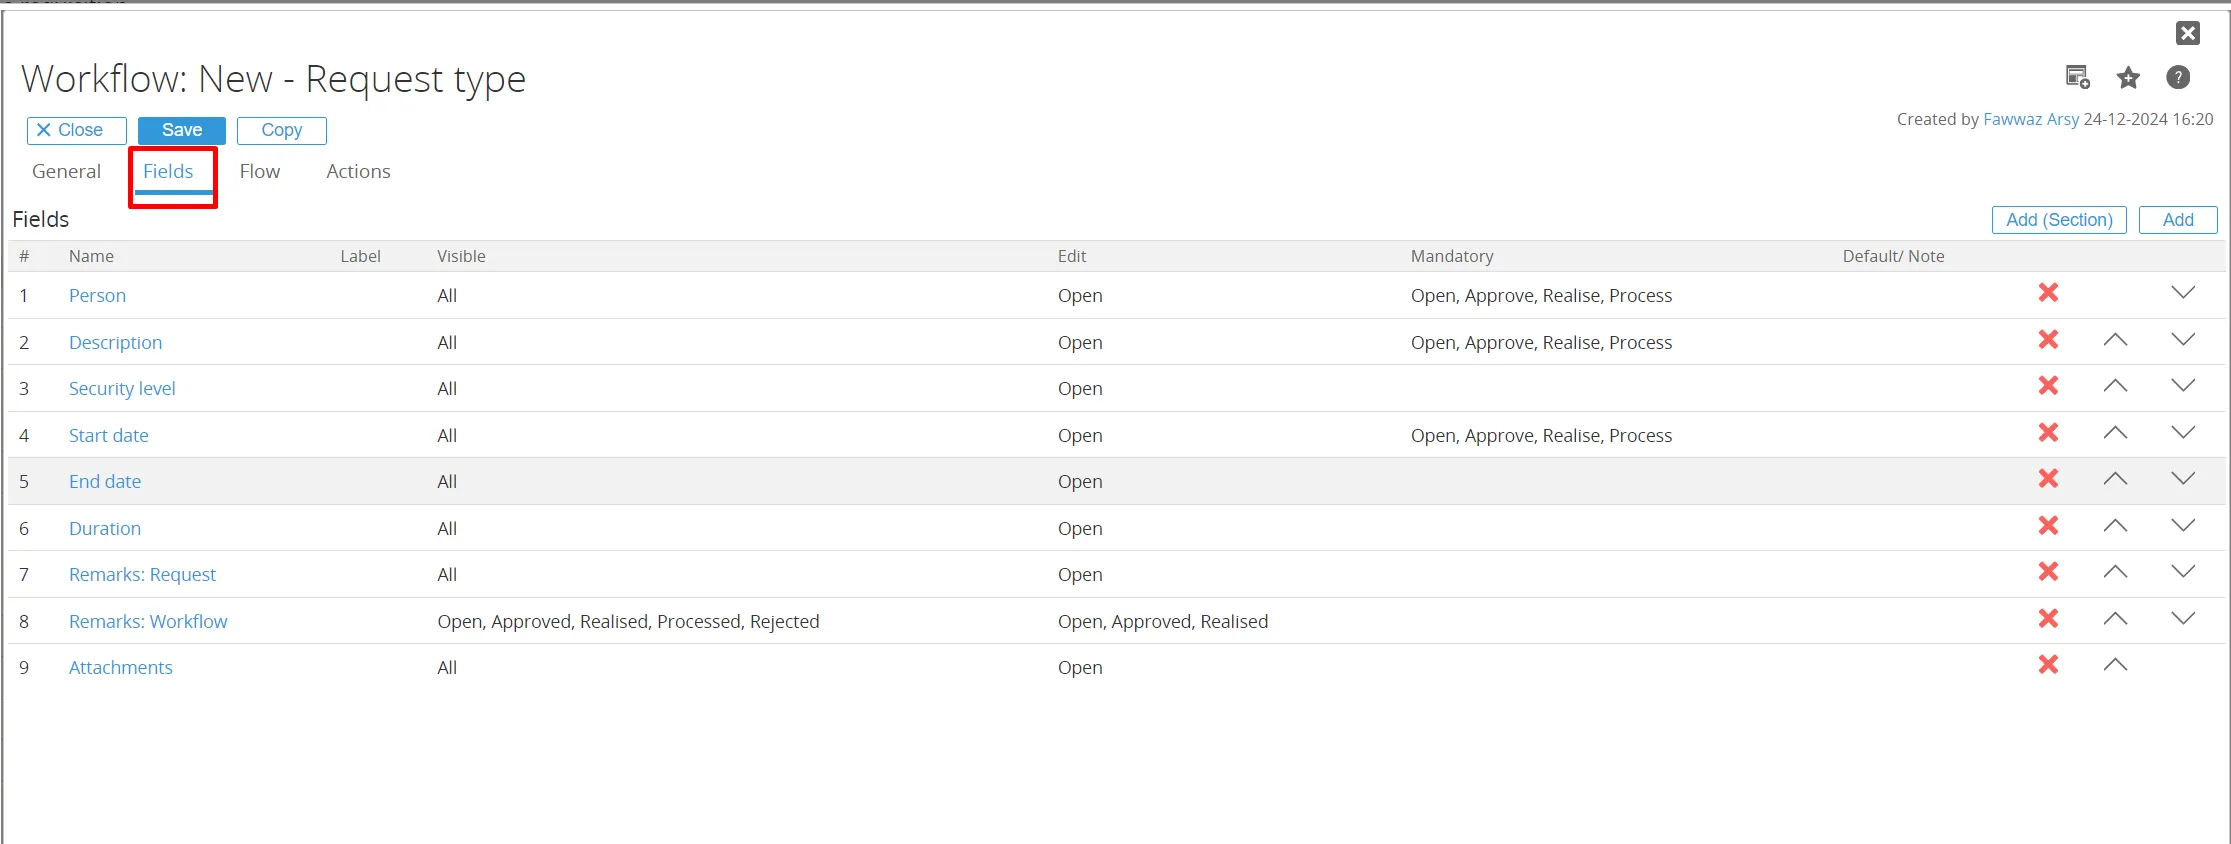Switch to the Flow tab
This screenshot has width=2231, height=844.
point(260,172)
